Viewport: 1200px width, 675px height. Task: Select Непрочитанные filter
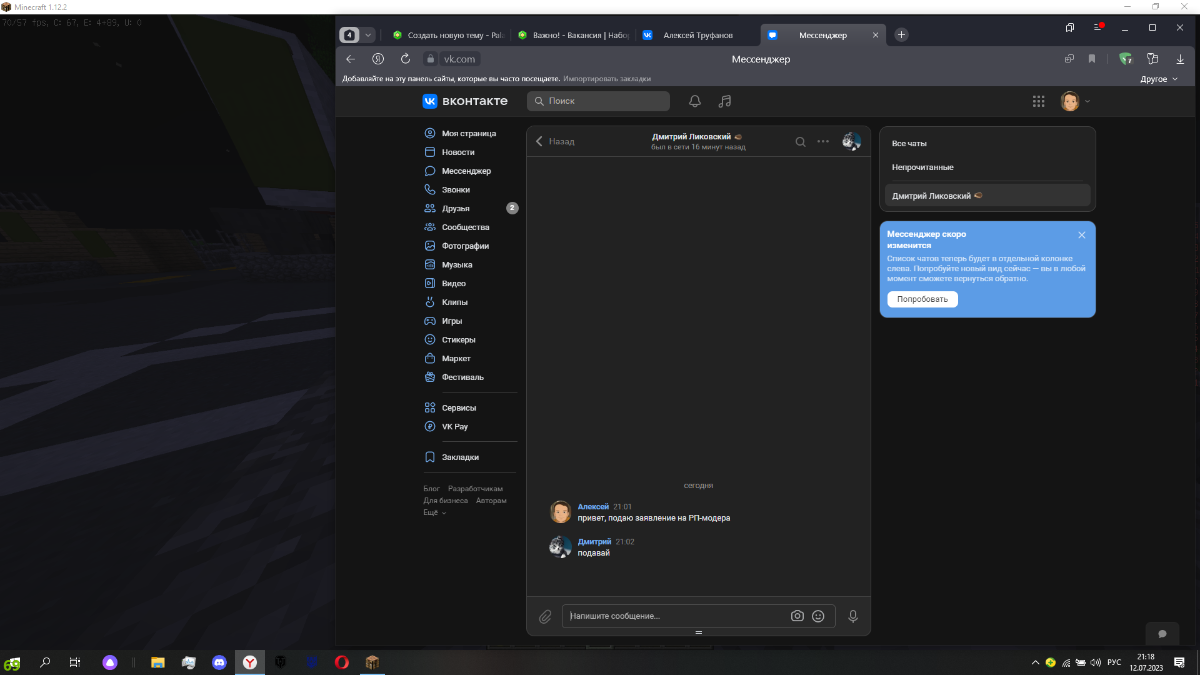[x=987, y=167]
